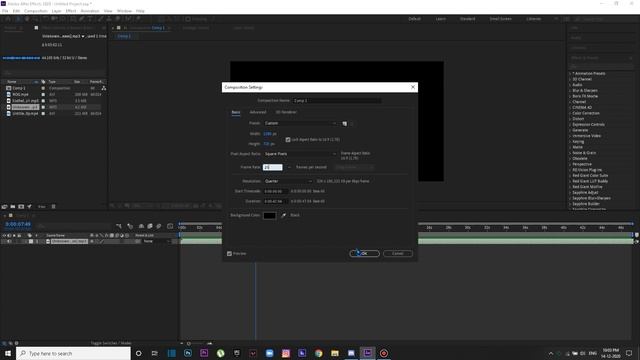
Task: Click Toggle Switches / Modes button
Action: [111, 343]
